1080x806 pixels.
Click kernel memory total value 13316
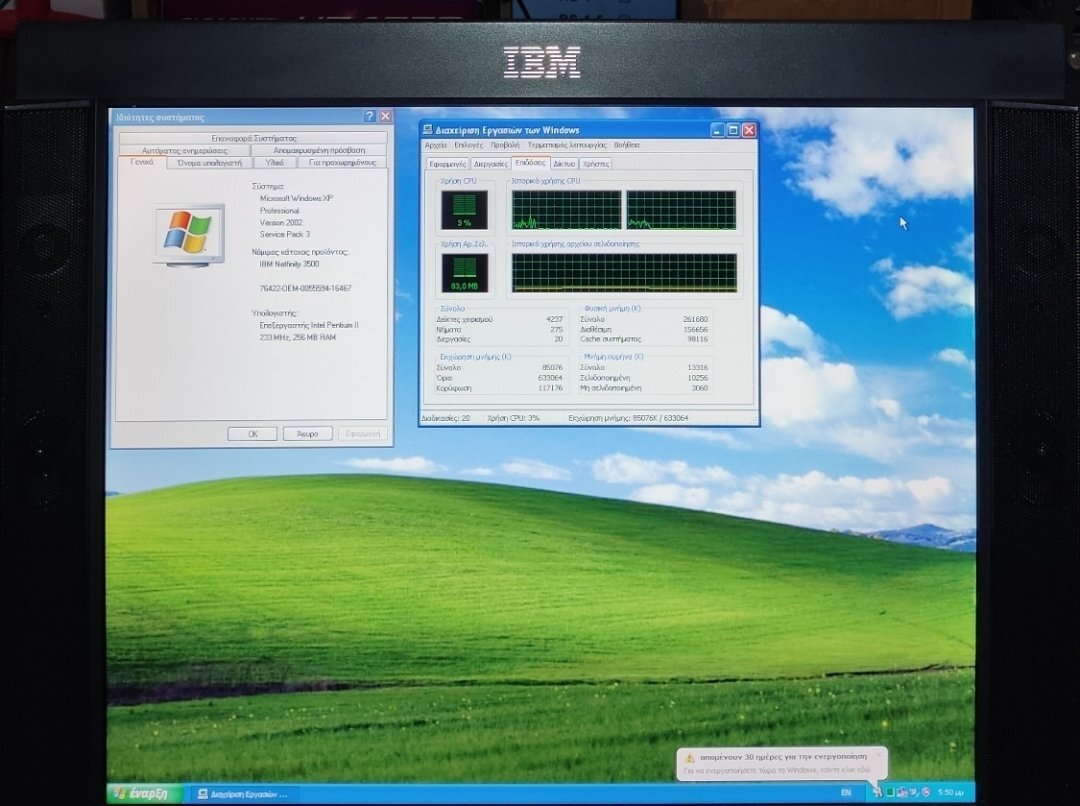coord(697,368)
